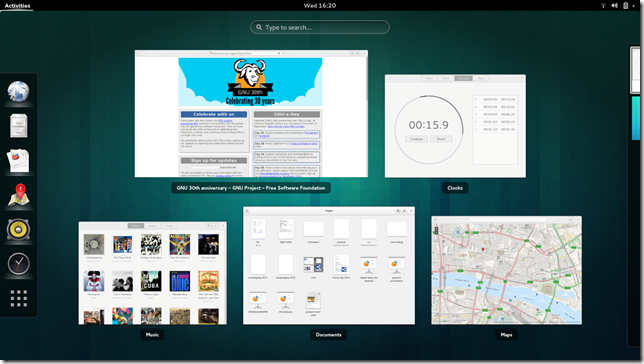644x364 pixels.
Task: Select the second teal workspace thumbnail
Action: coord(636,118)
